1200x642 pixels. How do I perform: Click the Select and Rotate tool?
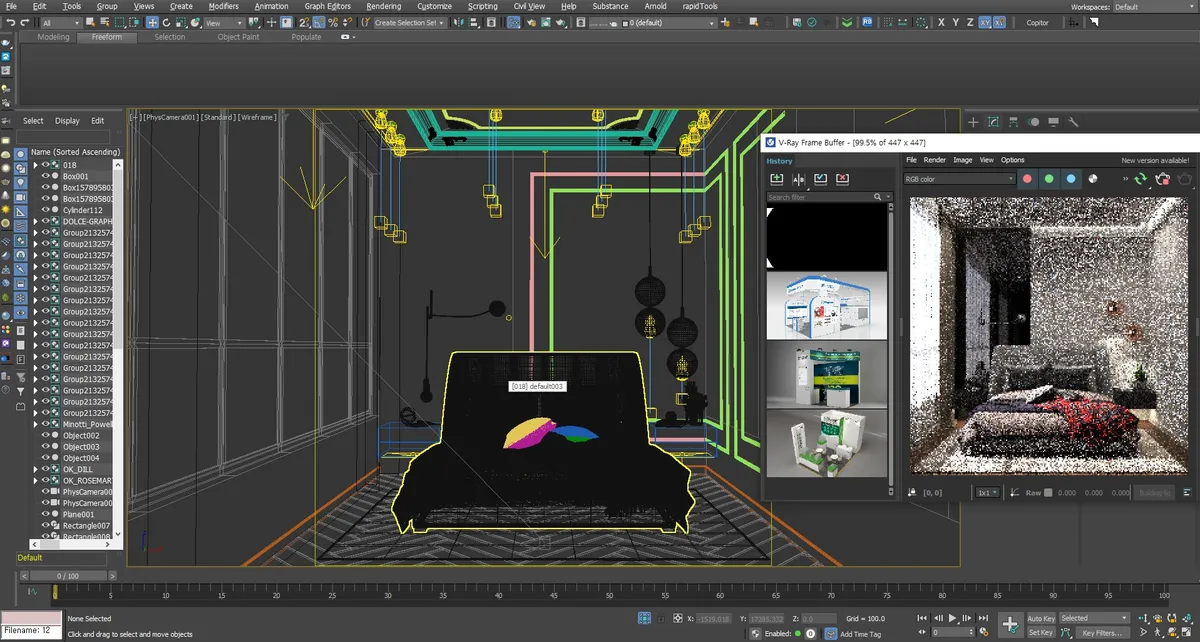coord(166,22)
